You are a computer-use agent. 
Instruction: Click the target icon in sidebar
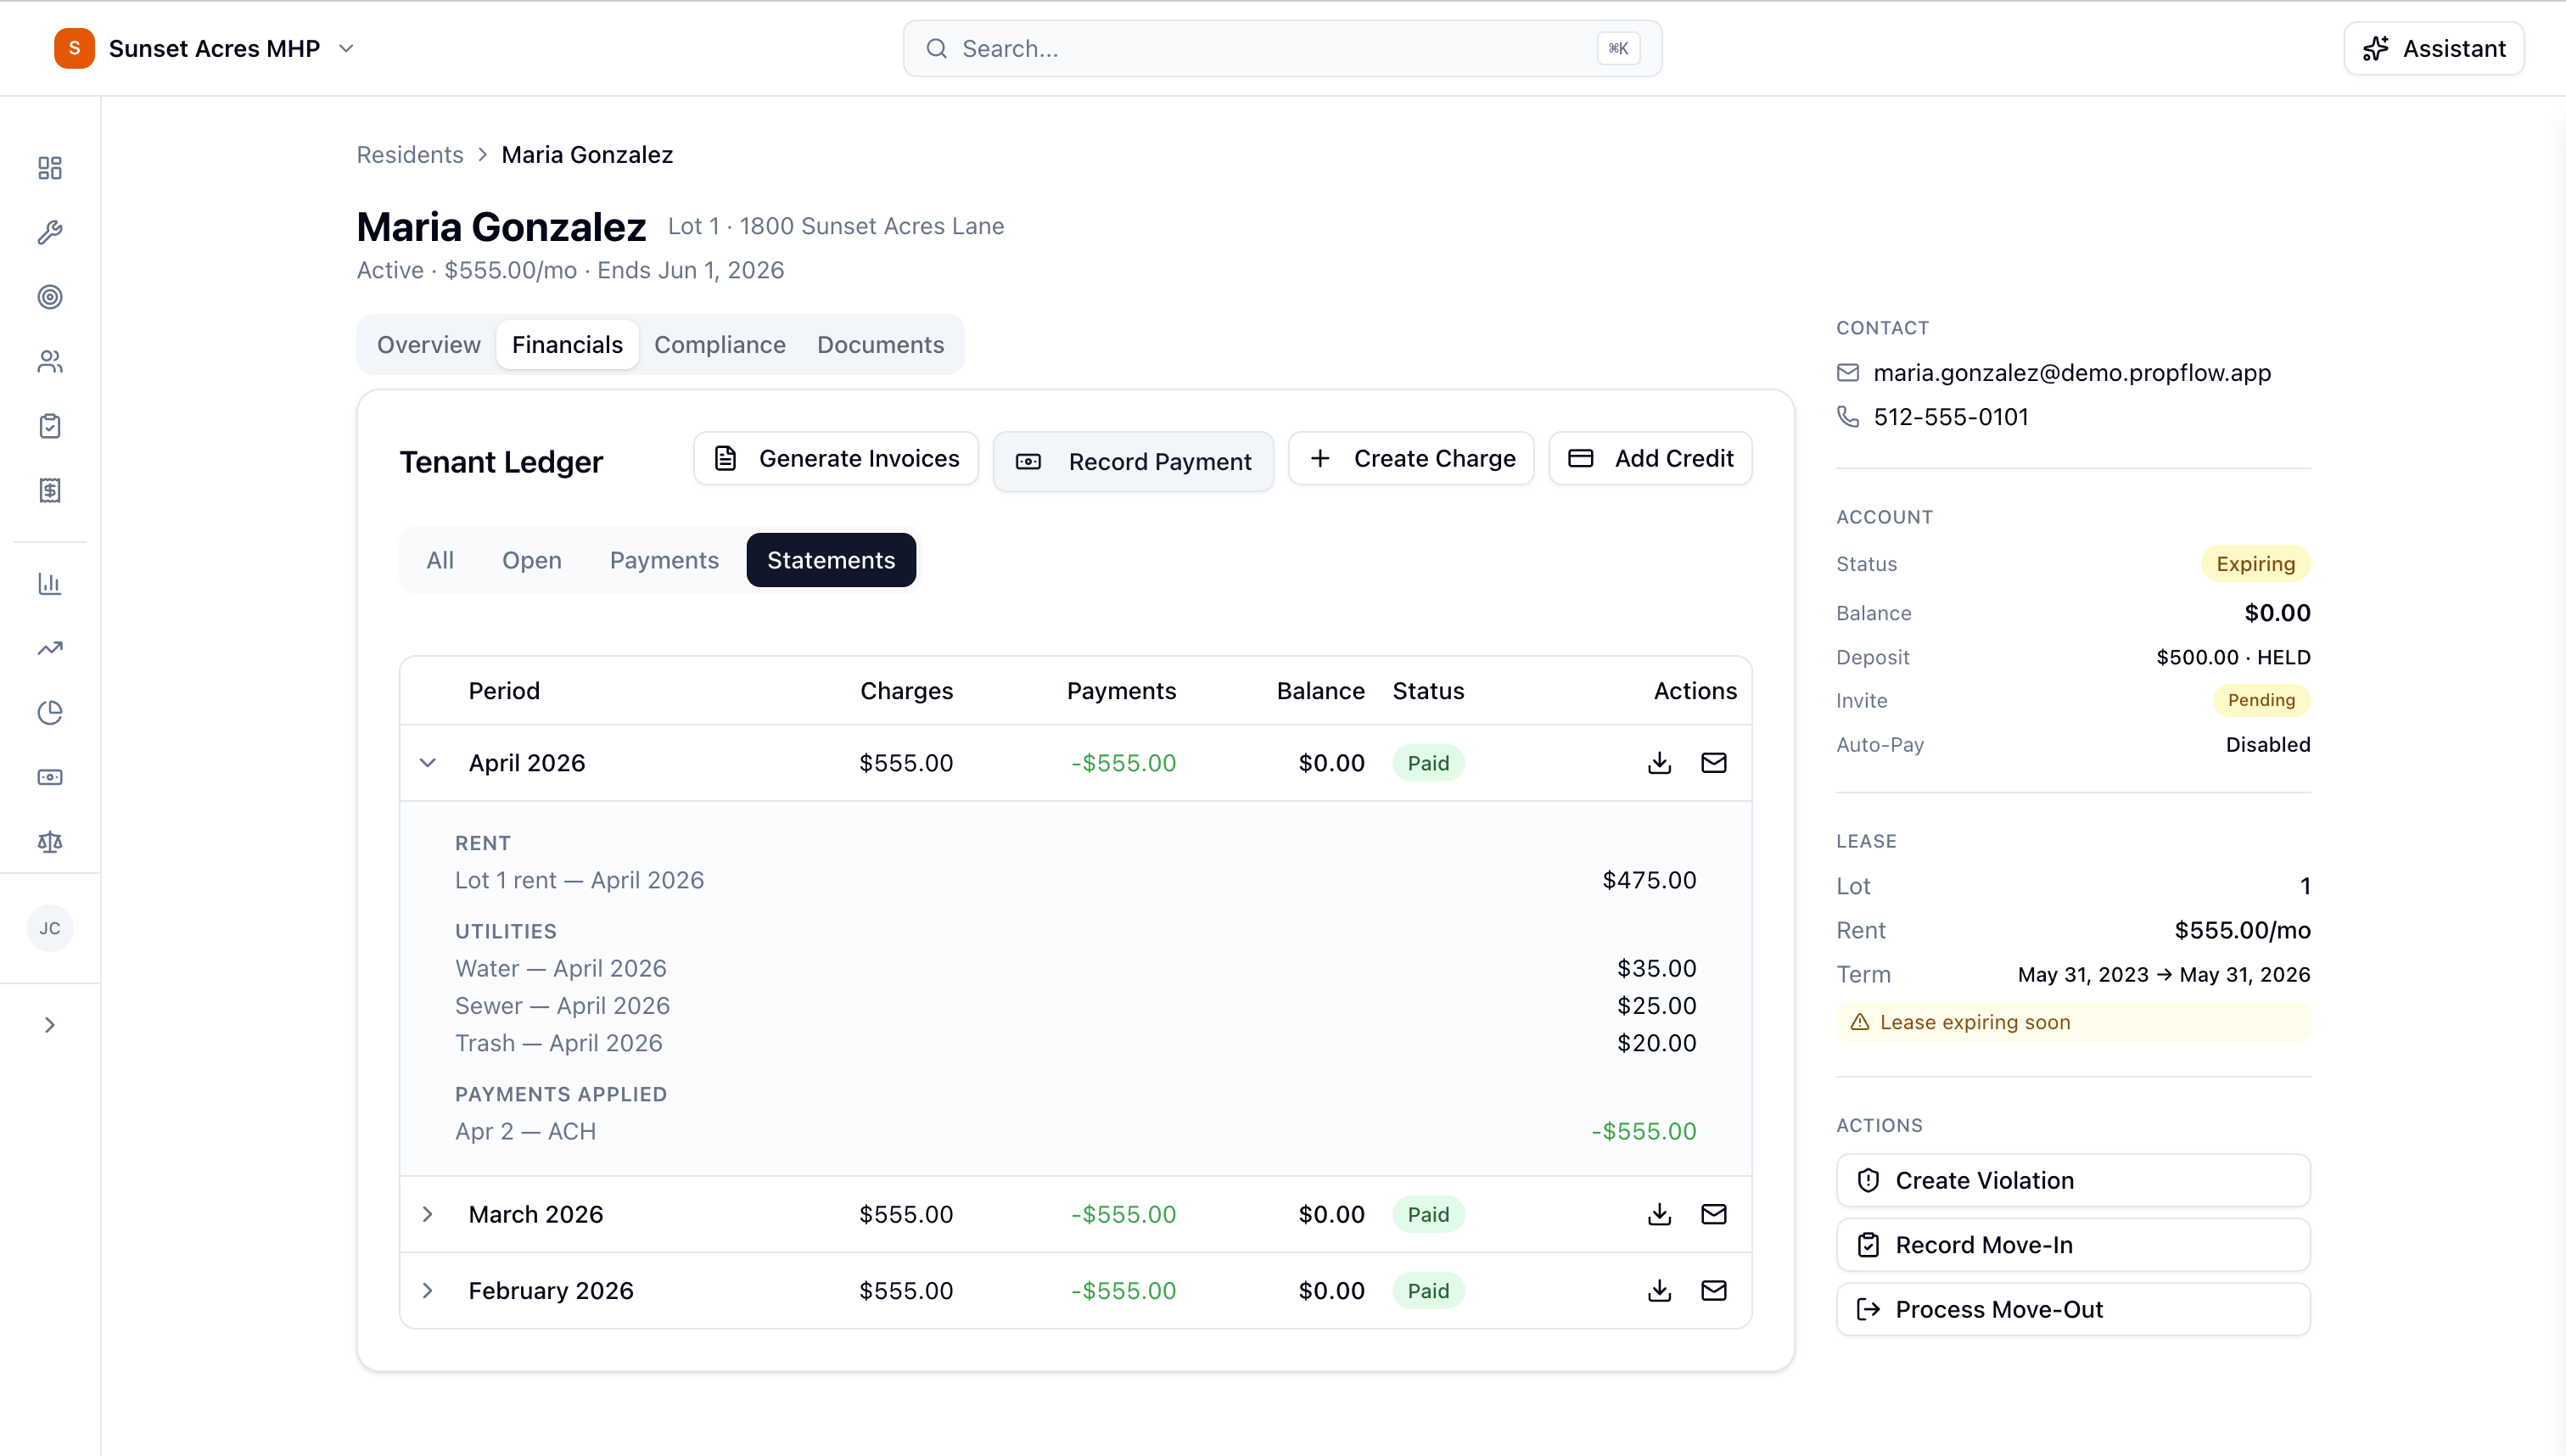coord(50,297)
